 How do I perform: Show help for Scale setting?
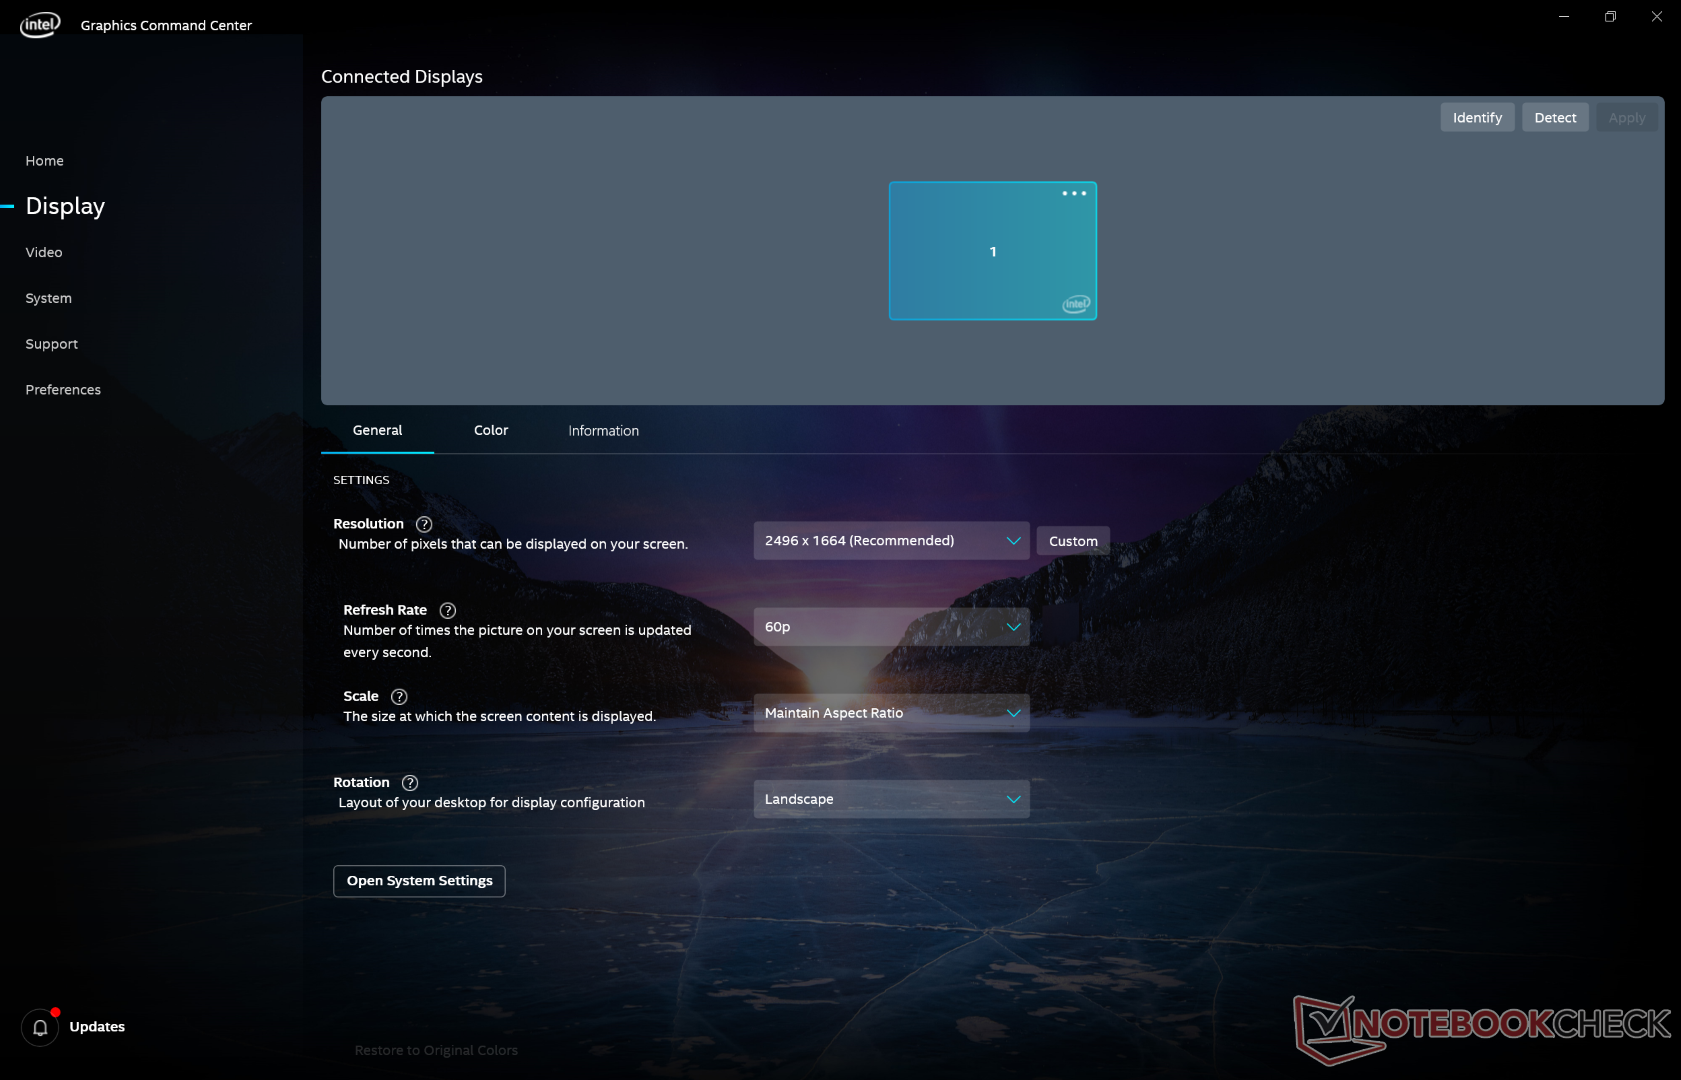pos(399,696)
